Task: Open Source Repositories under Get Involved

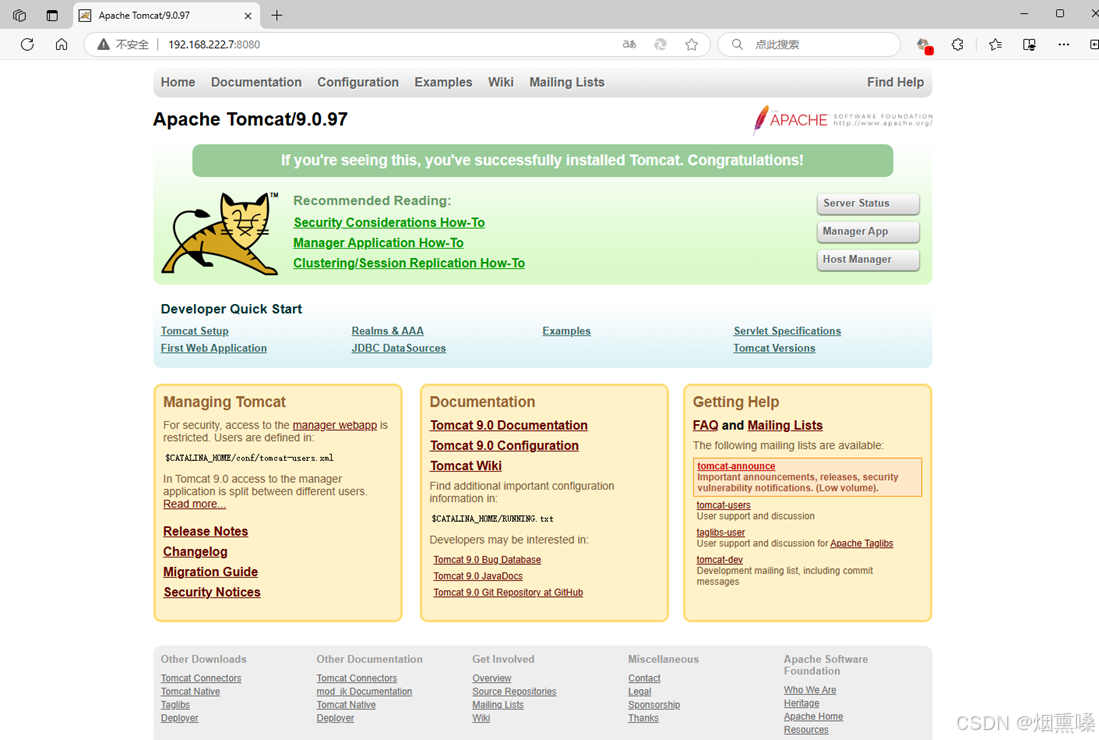Action: (514, 692)
